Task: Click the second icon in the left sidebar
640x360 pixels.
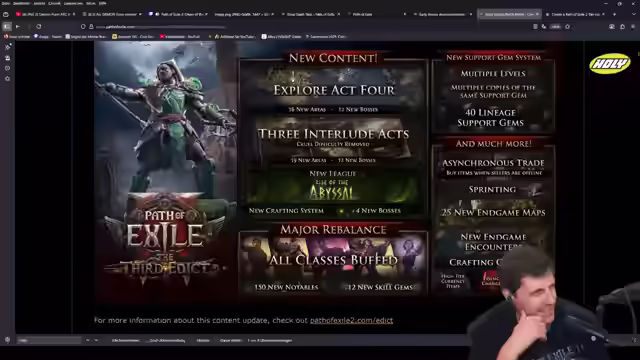Action: coord(7,58)
